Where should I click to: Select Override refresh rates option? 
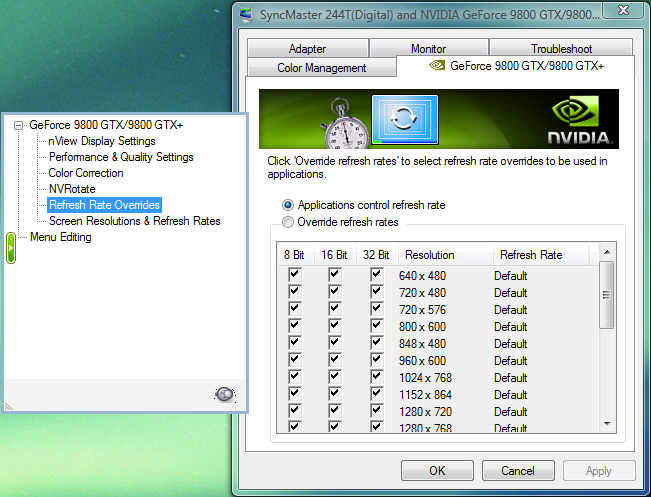(287, 222)
